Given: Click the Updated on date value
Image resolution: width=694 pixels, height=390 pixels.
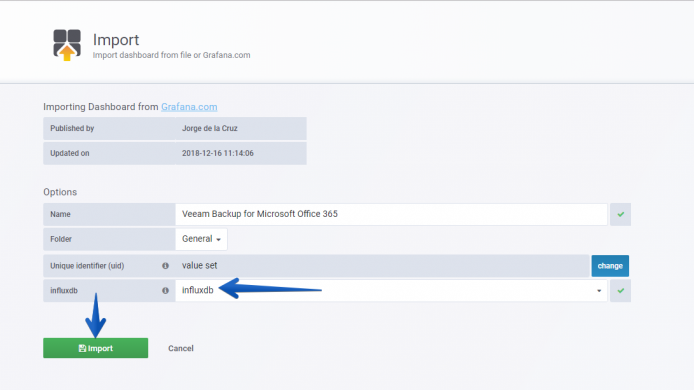Looking at the screenshot, I should [218, 153].
